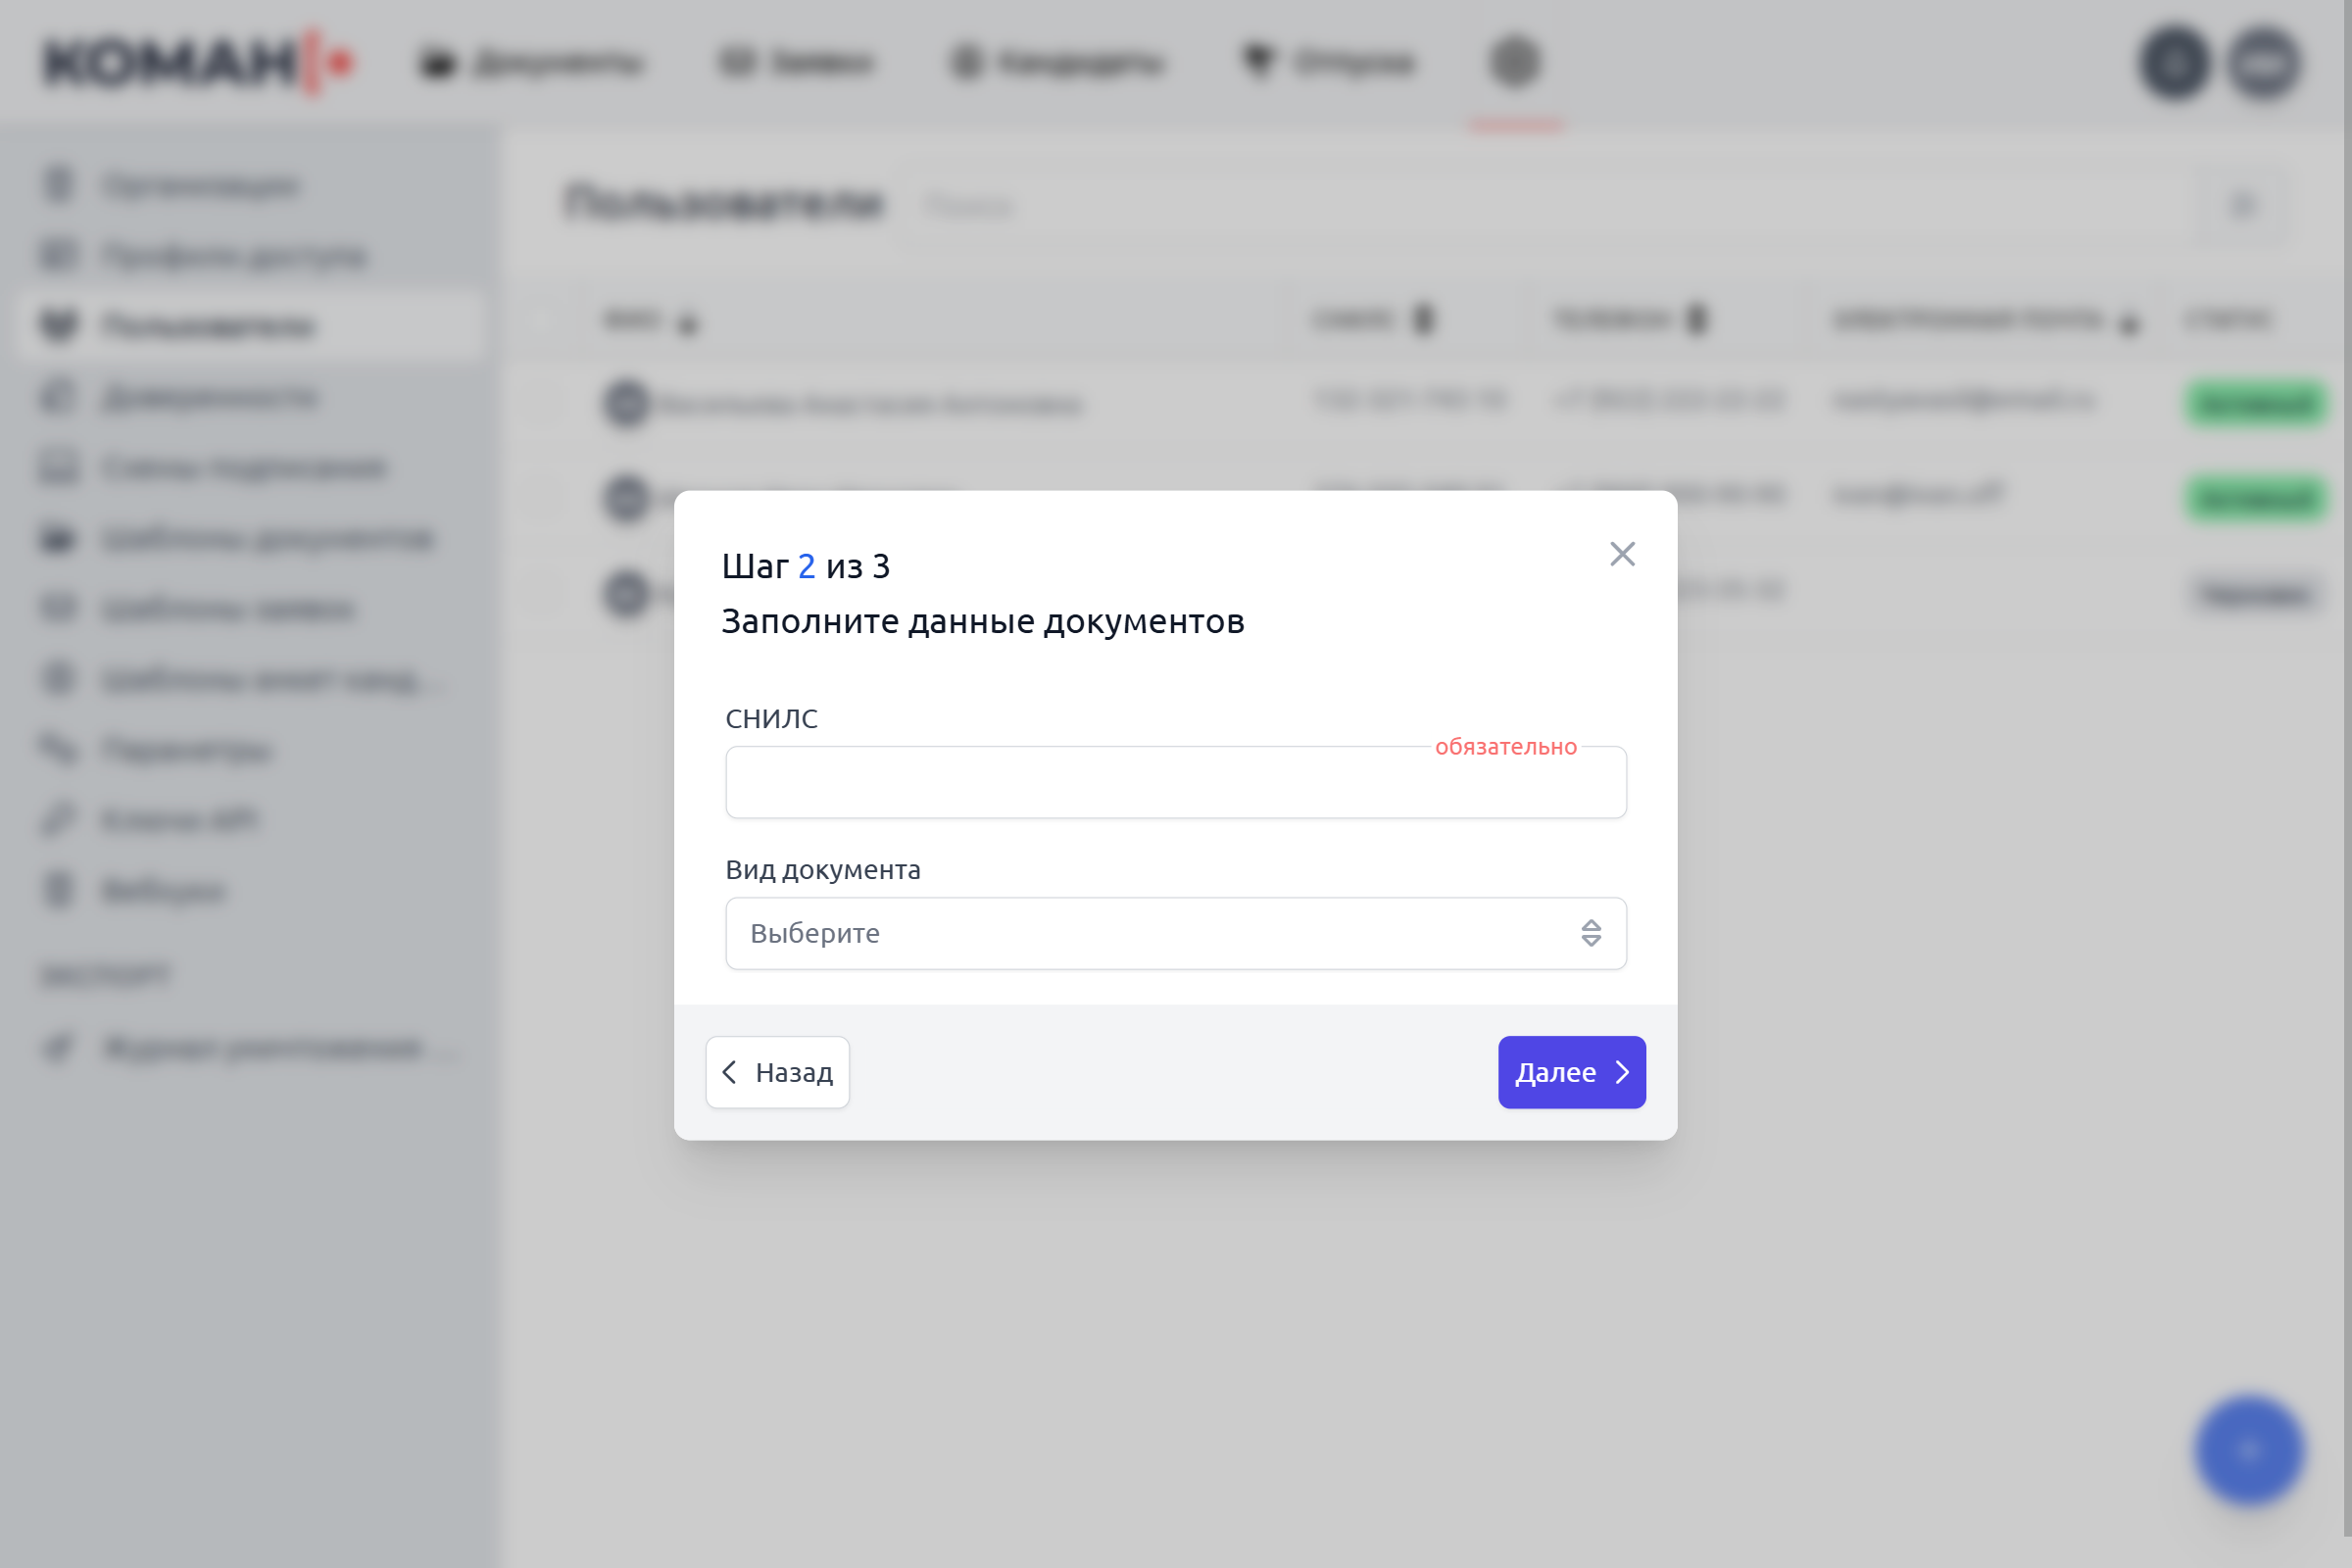Proceed with the Далее button
The image size is (2352, 1568).
click(x=1571, y=1072)
